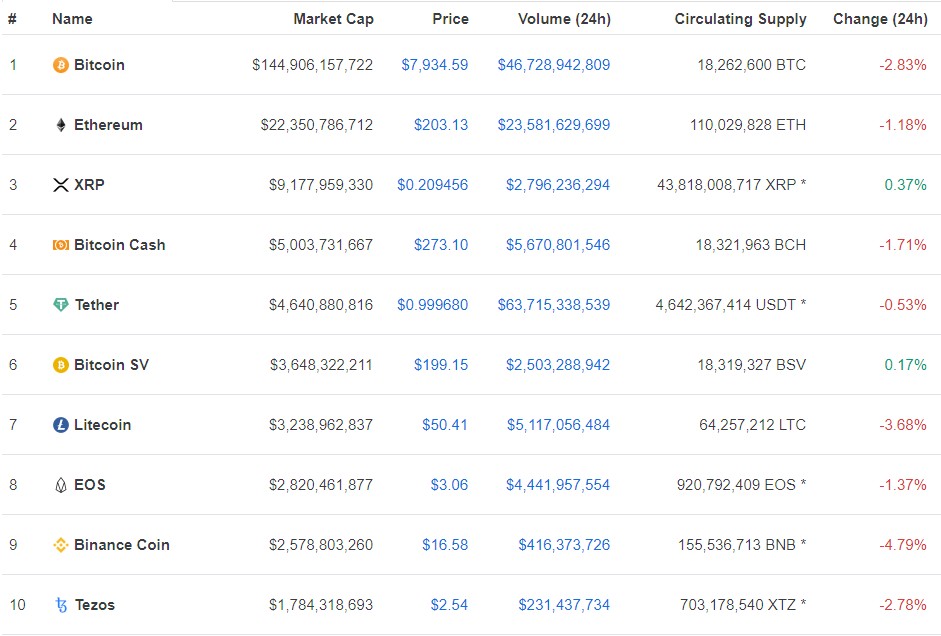Sort by the Name column header
941x636 pixels.
[72, 19]
